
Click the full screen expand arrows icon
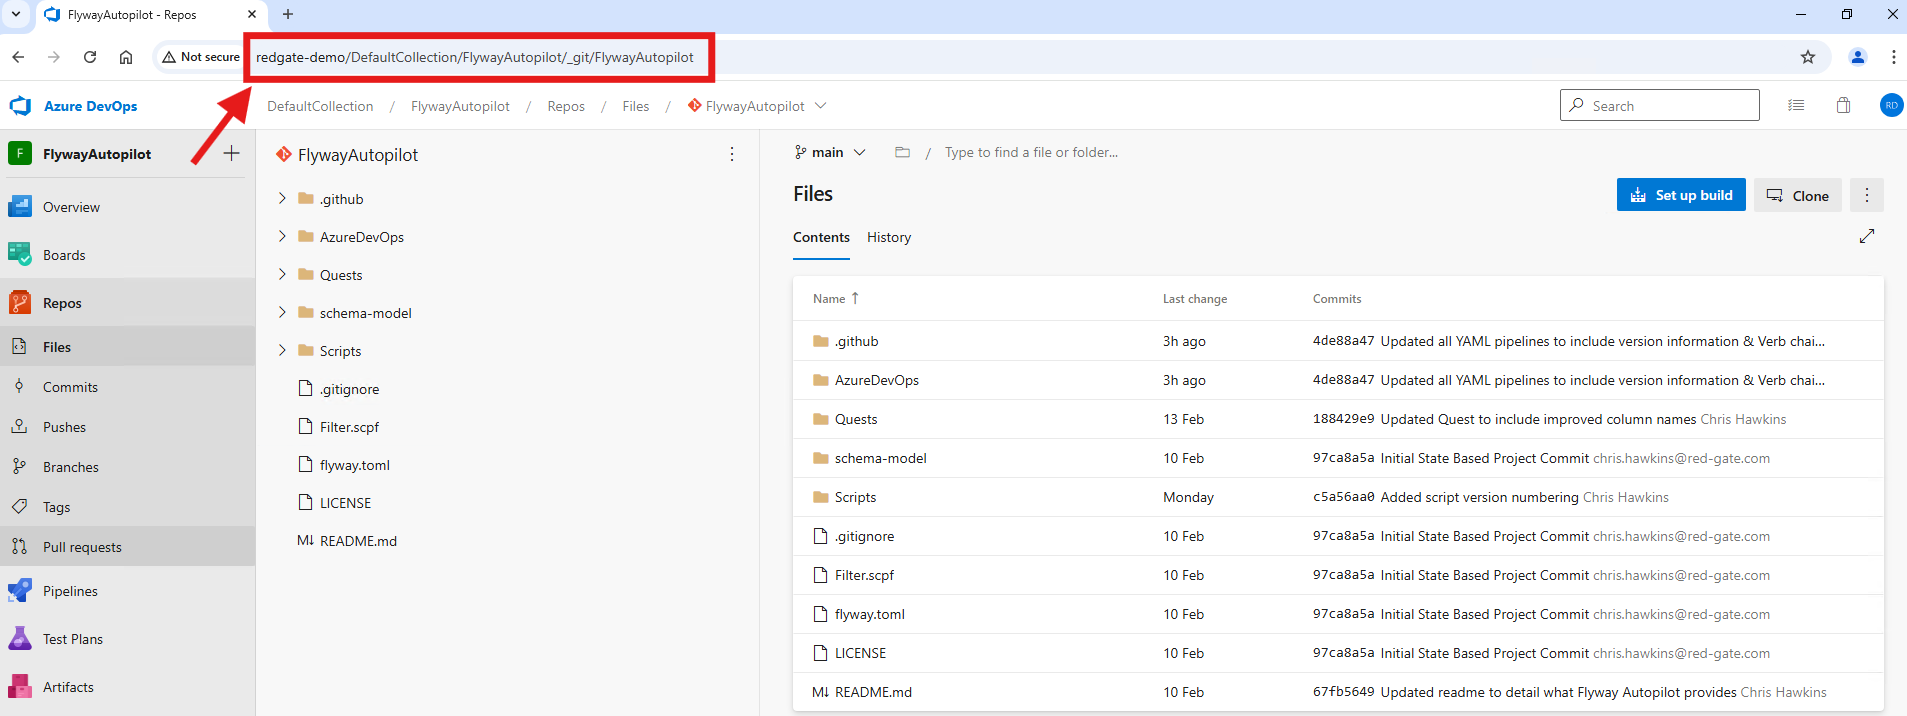1866,236
